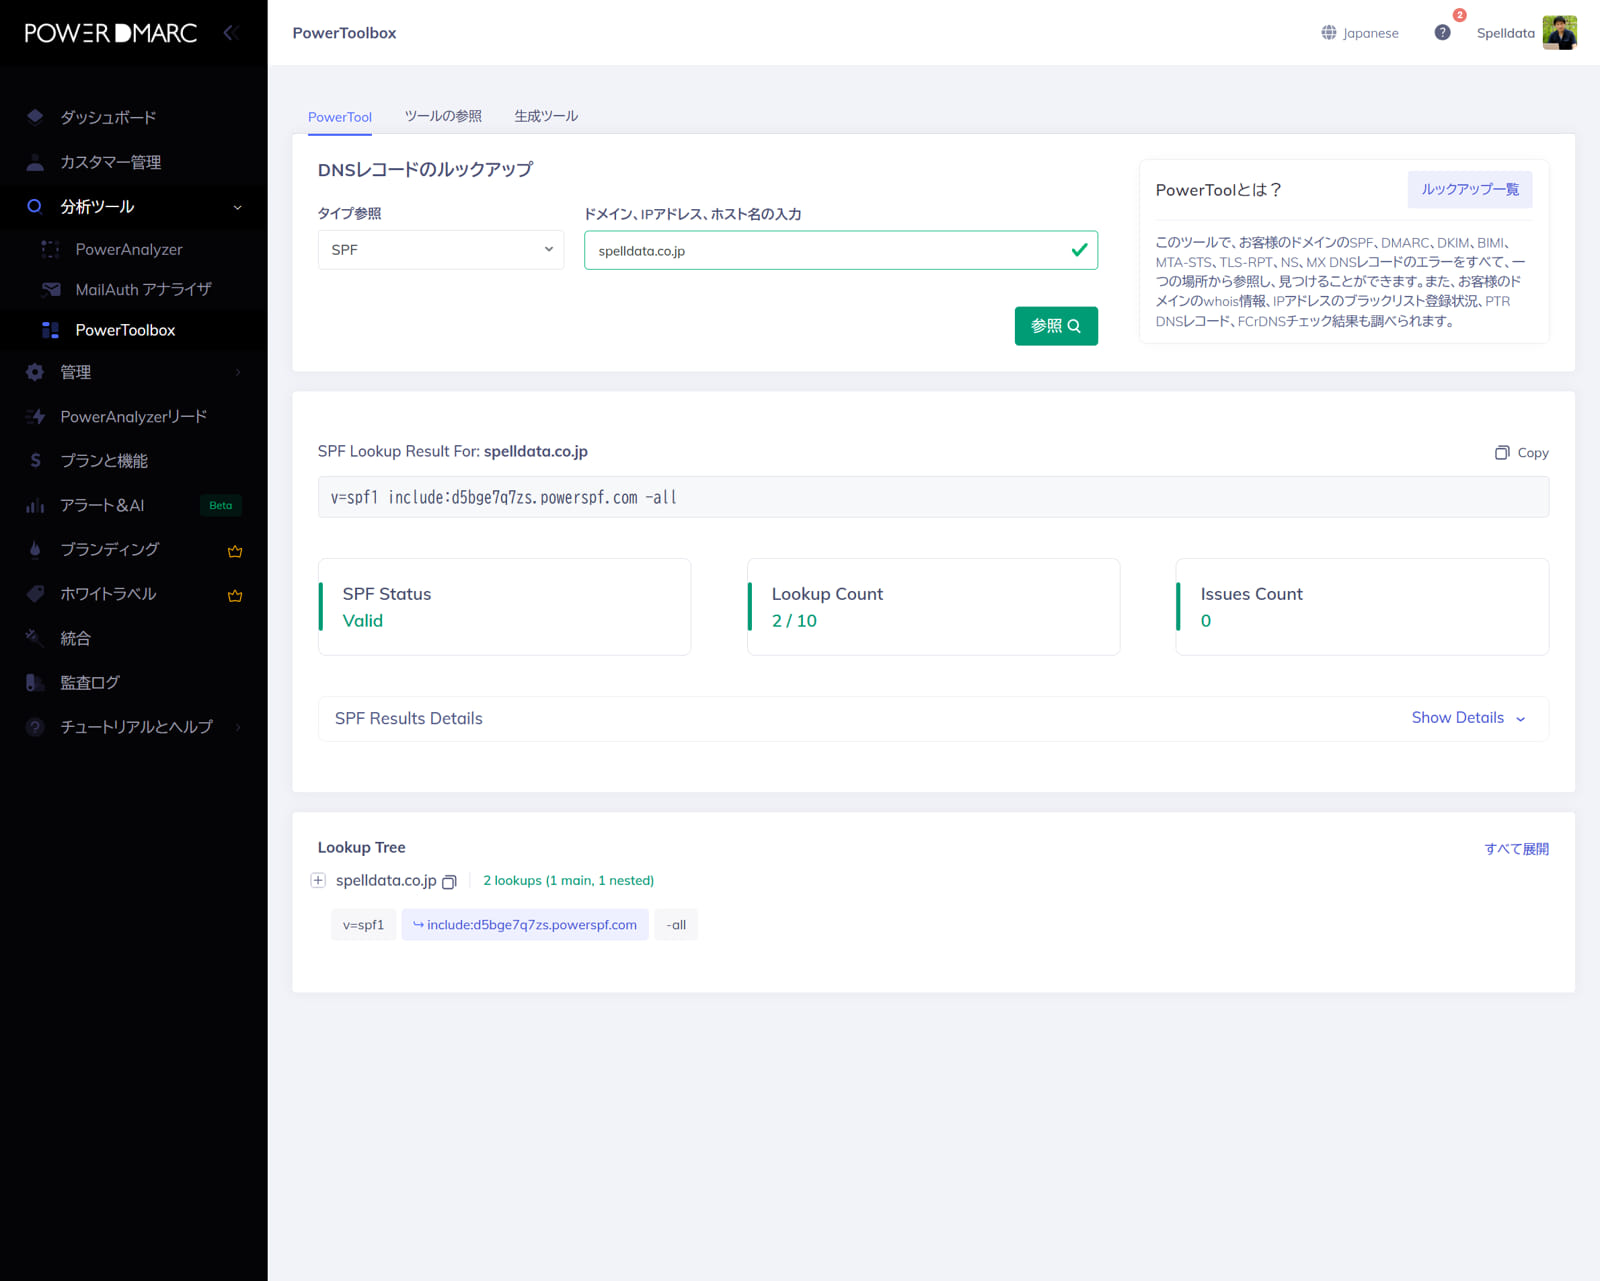Image resolution: width=1600 pixels, height=1281 pixels.
Task: Expand the 管理 submenu arrow
Action: (238, 372)
